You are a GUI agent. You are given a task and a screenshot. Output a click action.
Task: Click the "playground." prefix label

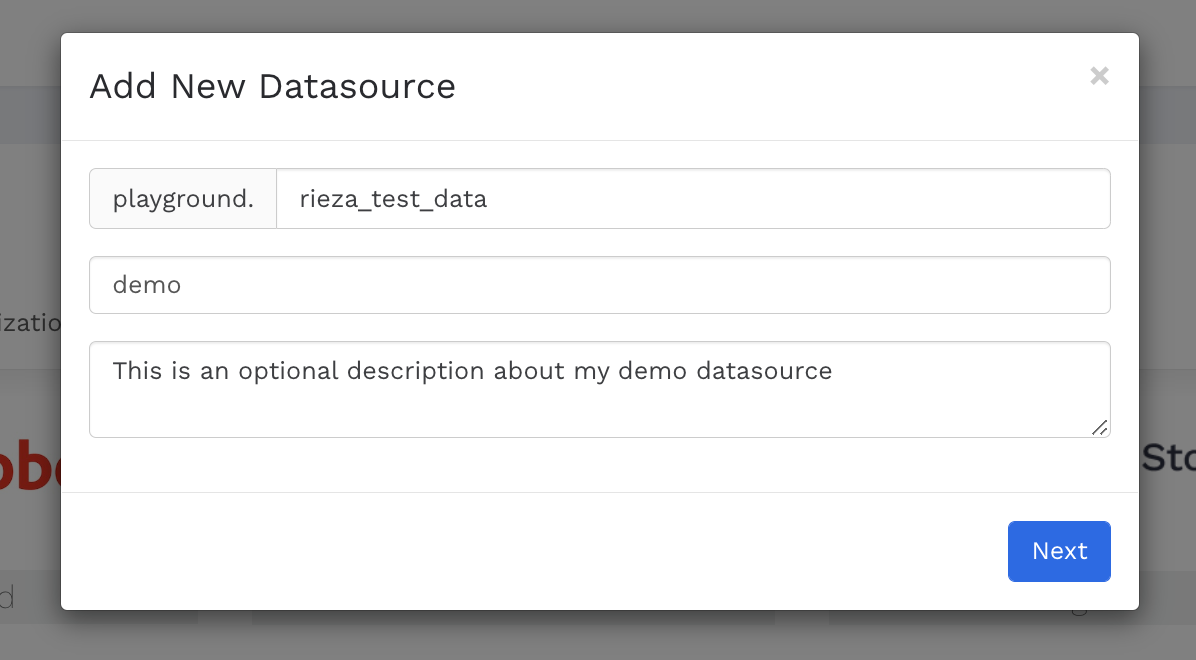point(183,199)
